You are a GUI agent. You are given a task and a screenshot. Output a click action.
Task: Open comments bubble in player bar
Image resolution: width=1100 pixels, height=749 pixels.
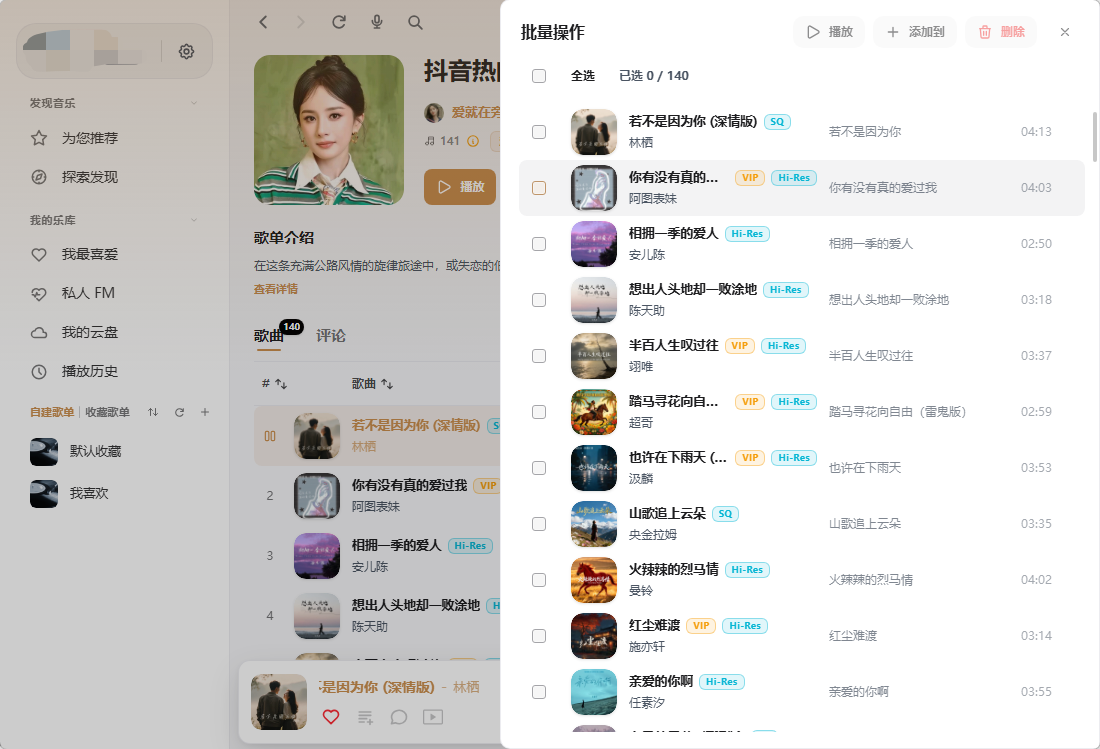(398, 717)
